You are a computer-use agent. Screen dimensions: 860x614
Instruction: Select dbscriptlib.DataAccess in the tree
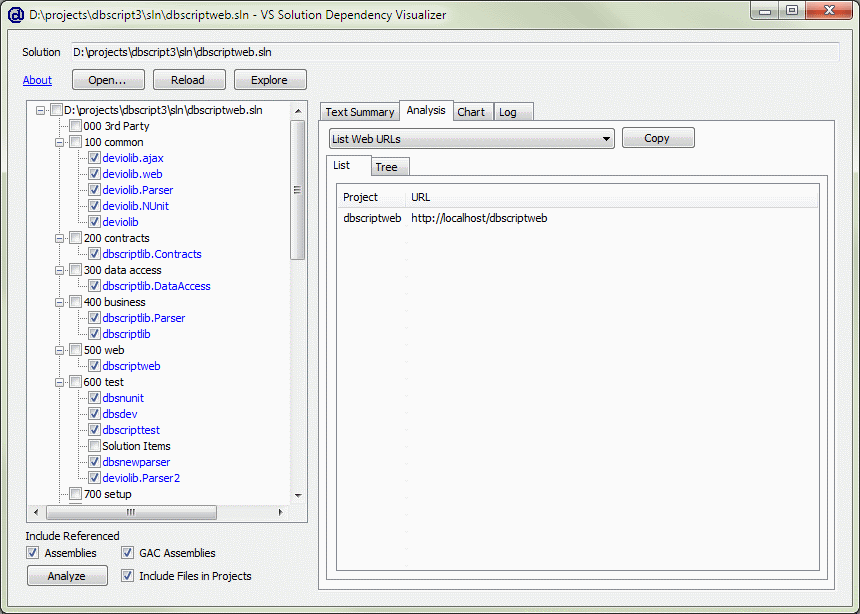tap(156, 286)
